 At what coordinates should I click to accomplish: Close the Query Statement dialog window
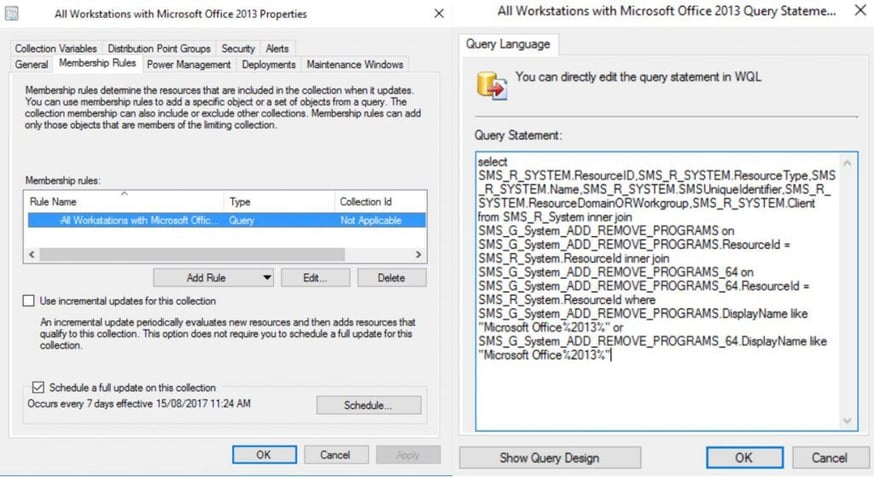[x=860, y=10]
